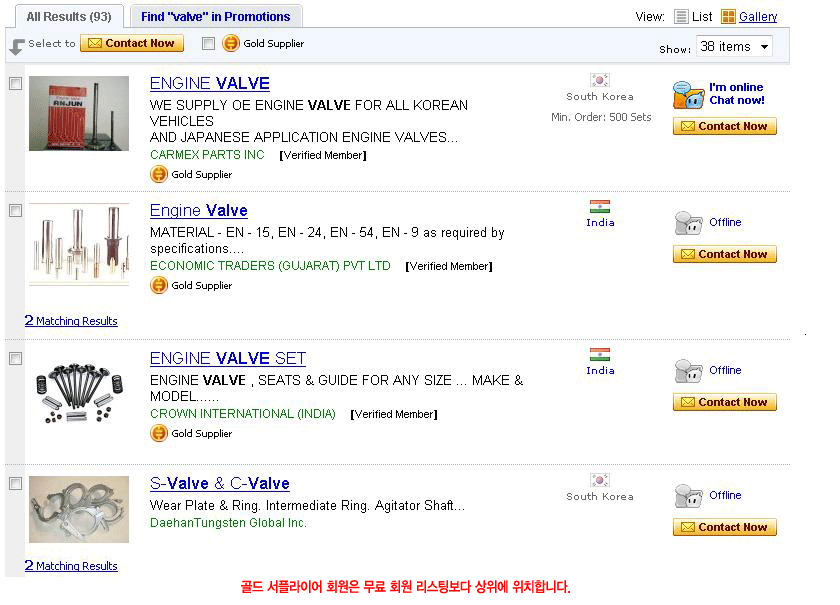Contact Now for DaehanTungsten listing

725,527
